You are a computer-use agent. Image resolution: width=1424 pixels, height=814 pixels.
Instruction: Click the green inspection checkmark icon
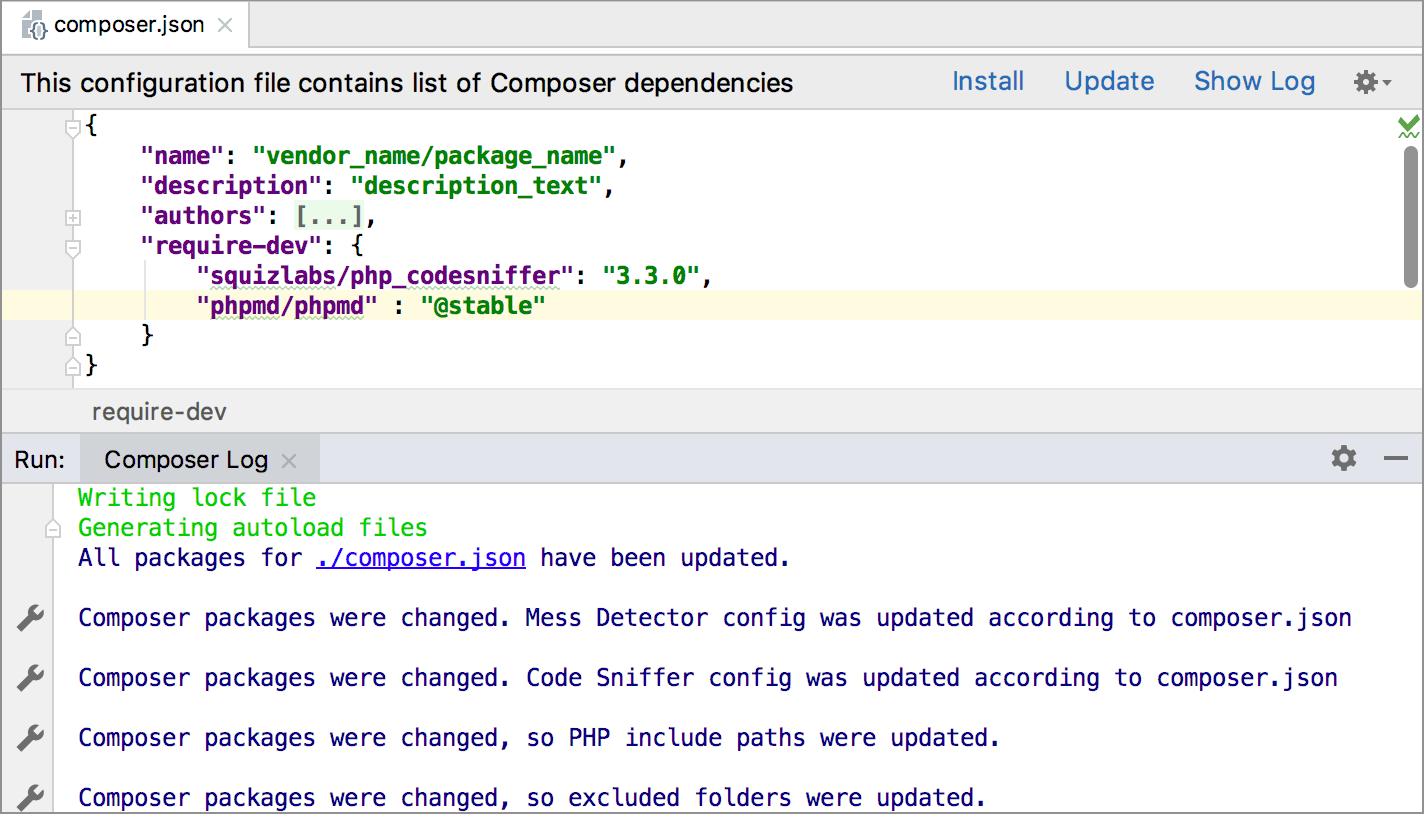tap(1408, 126)
